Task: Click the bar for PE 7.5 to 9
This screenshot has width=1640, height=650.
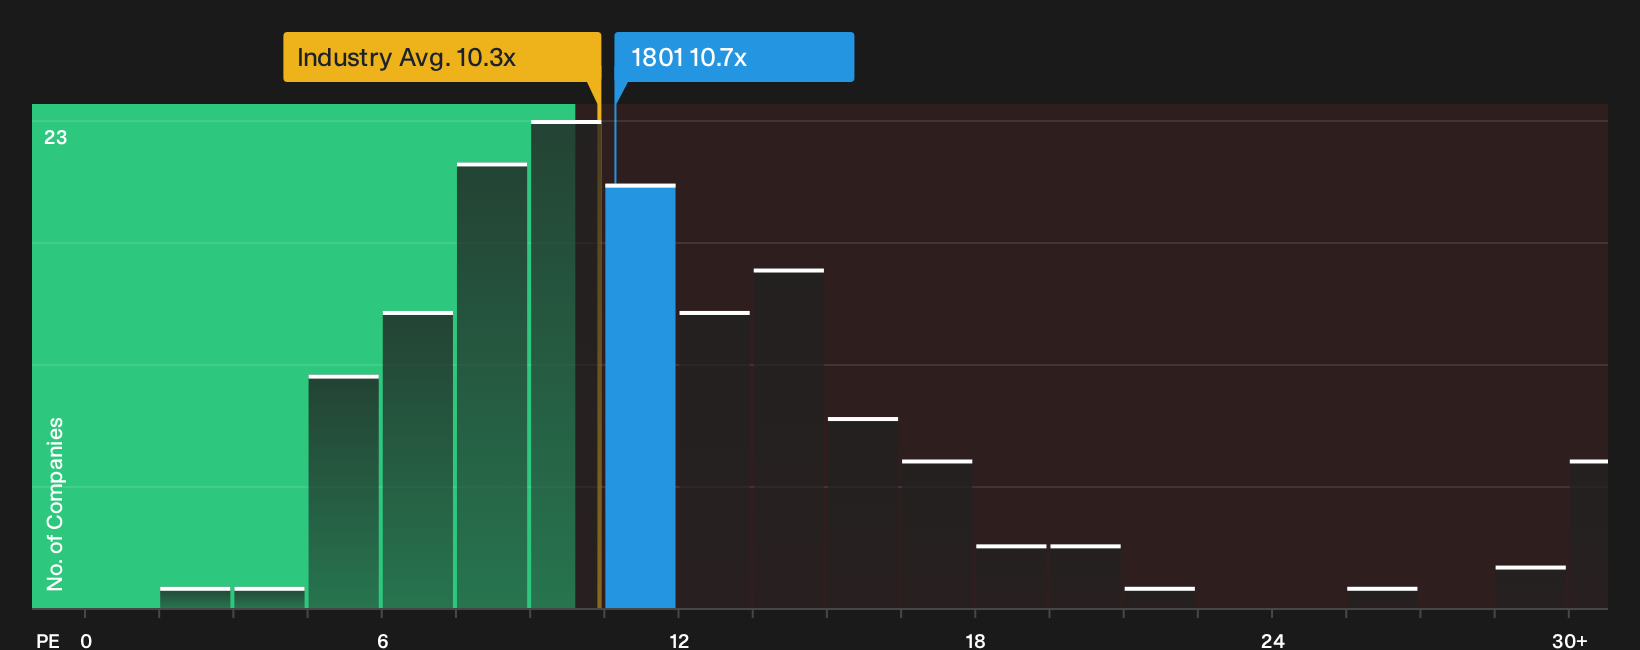Action: 492,385
